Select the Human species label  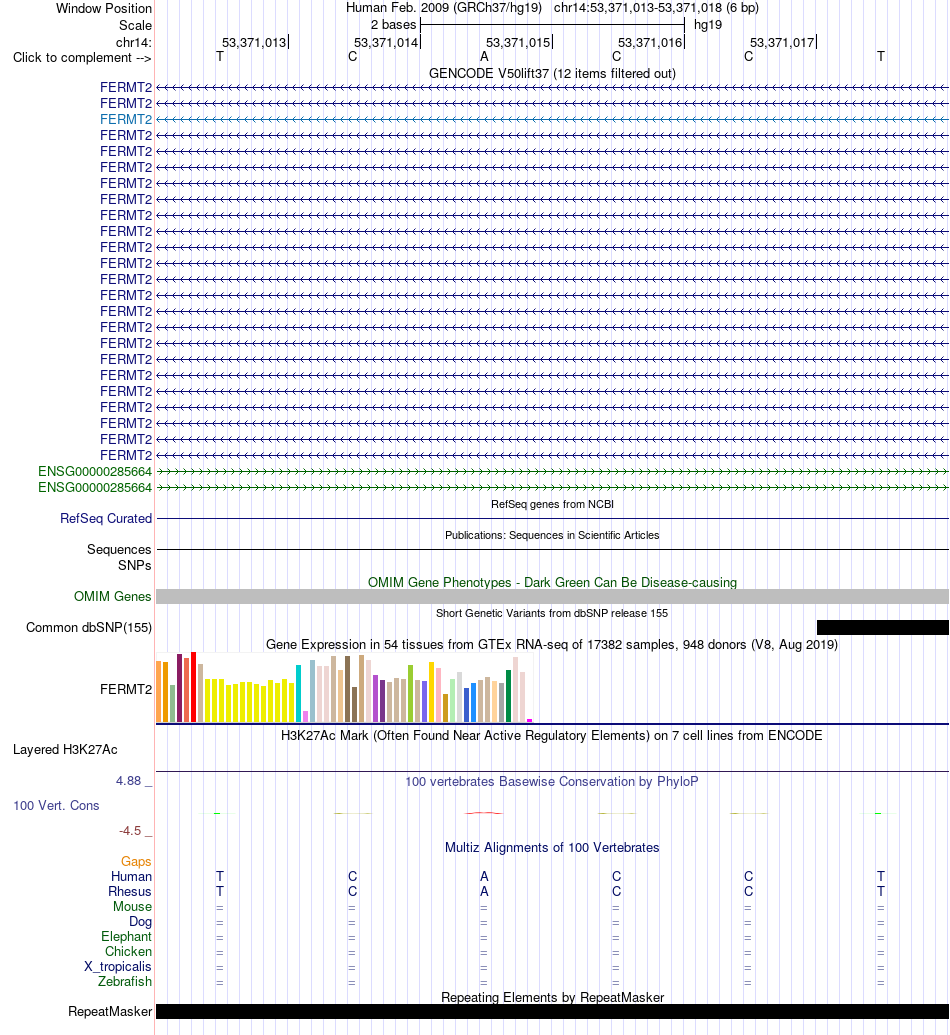[x=131, y=877]
